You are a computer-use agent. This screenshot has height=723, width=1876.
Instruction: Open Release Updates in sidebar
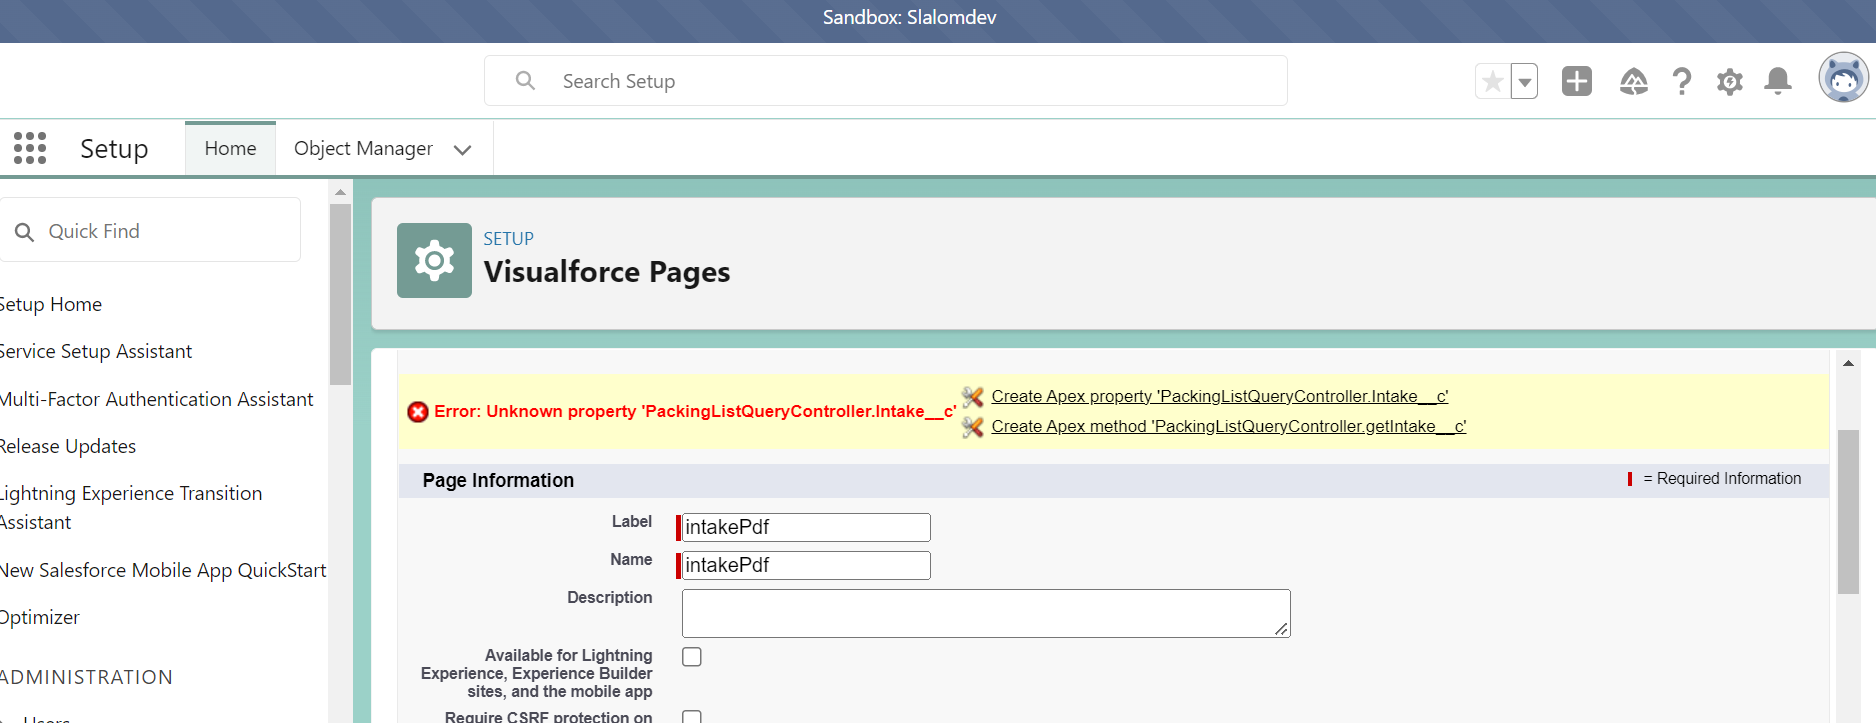coord(68,446)
